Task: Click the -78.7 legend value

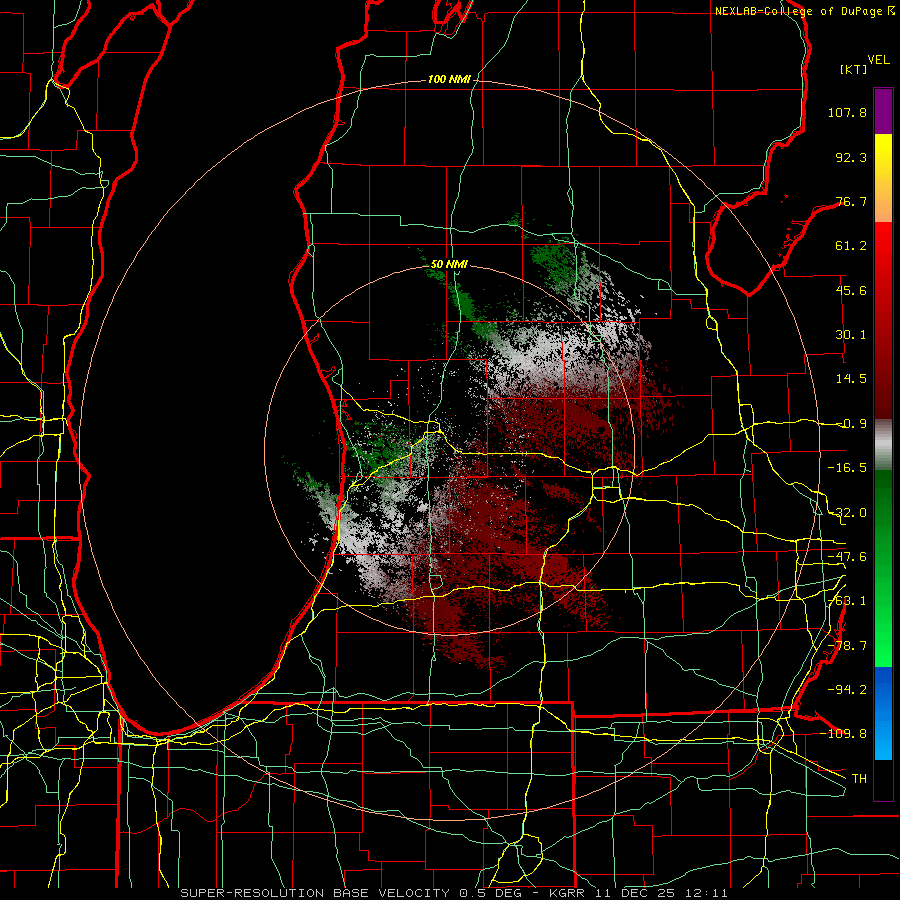Action: [847, 646]
